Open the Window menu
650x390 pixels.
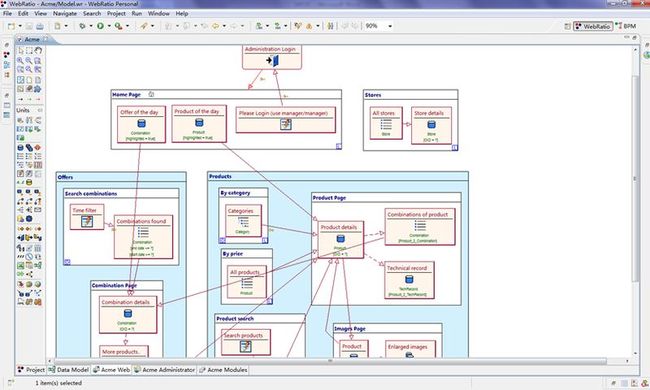click(158, 13)
